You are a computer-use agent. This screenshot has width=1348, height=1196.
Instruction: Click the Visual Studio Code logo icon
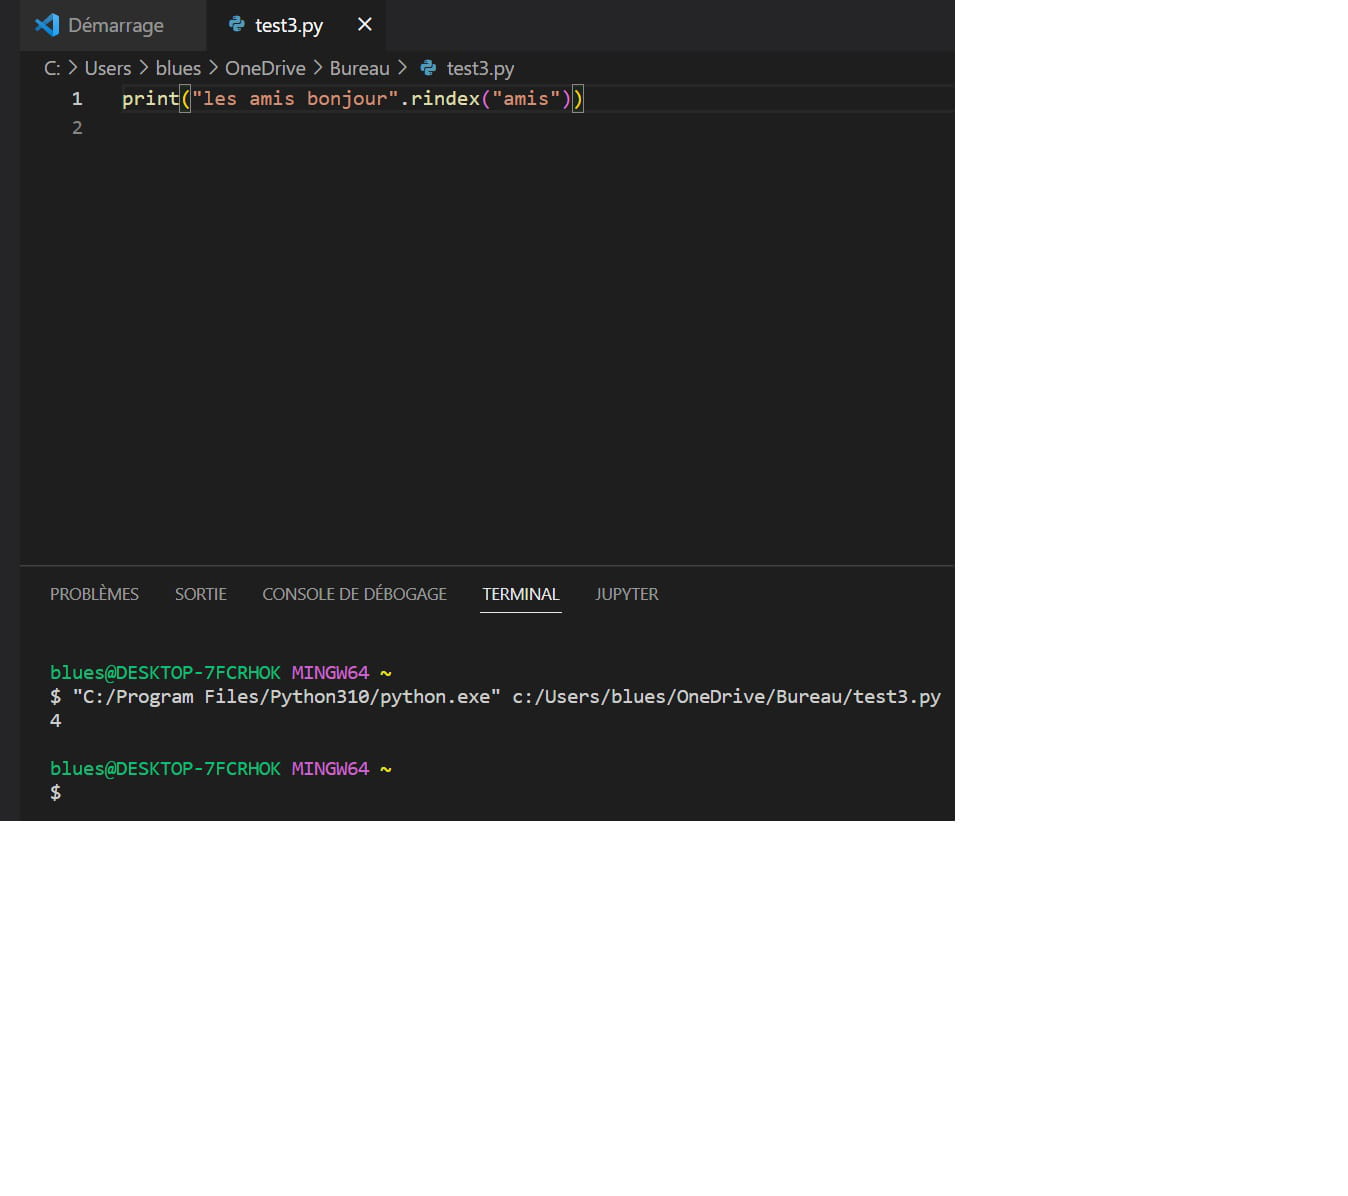(46, 25)
